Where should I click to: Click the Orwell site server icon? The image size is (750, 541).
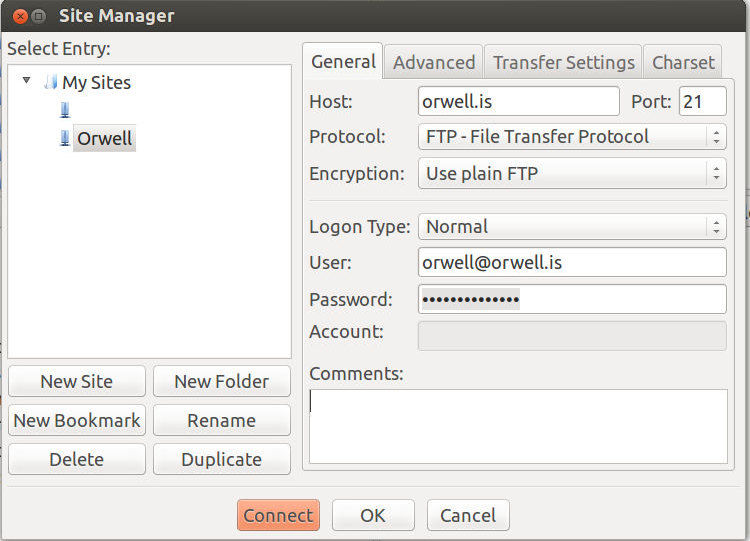coord(65,138)
